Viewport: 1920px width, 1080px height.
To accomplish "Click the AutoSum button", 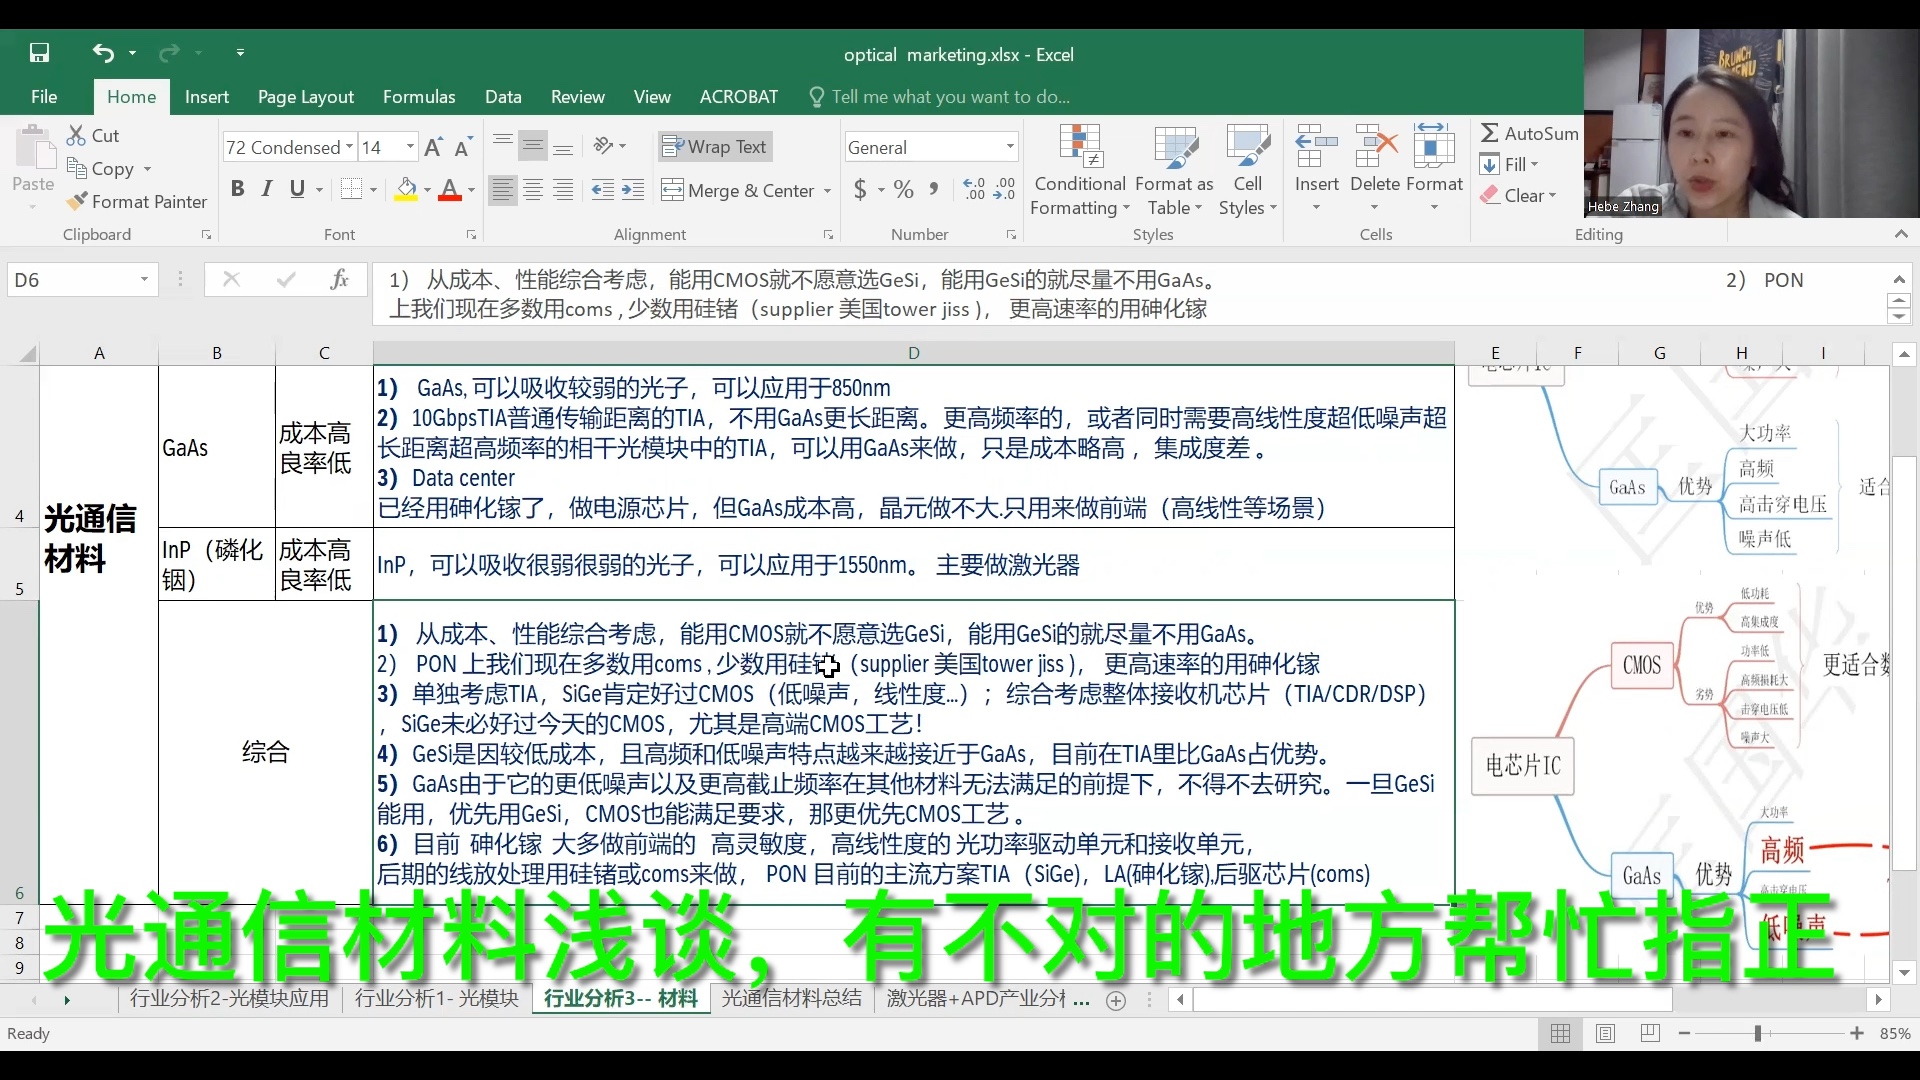I will [x=1529, y=133].
